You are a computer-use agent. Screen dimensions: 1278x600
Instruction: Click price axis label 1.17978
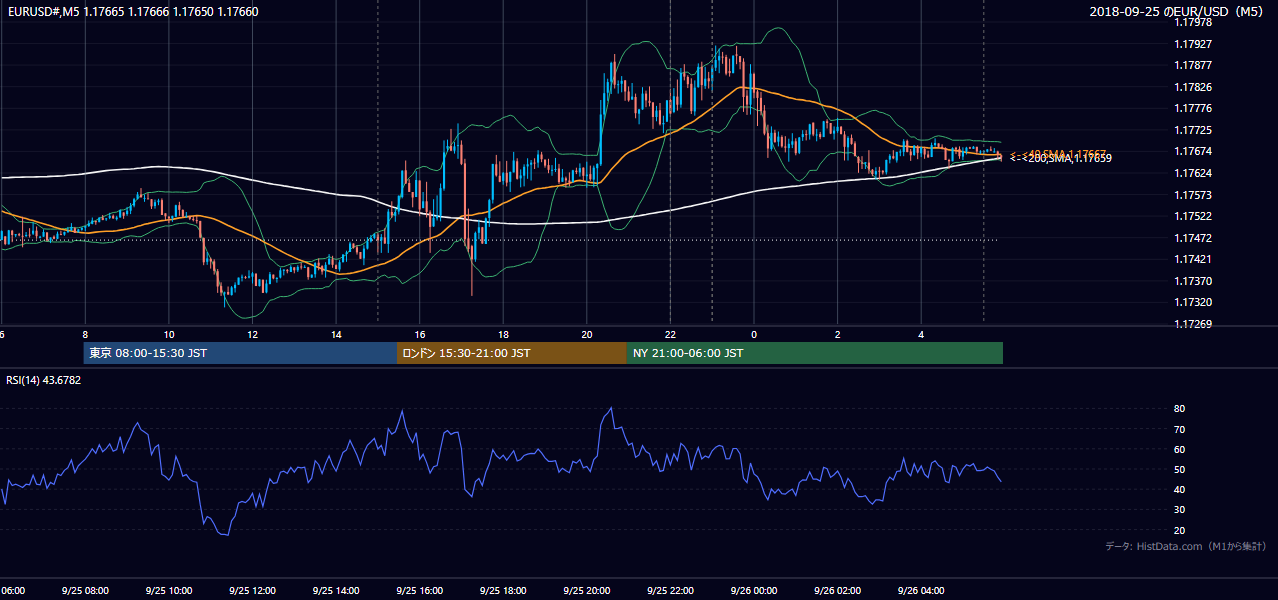click(x=1193, y=22)
